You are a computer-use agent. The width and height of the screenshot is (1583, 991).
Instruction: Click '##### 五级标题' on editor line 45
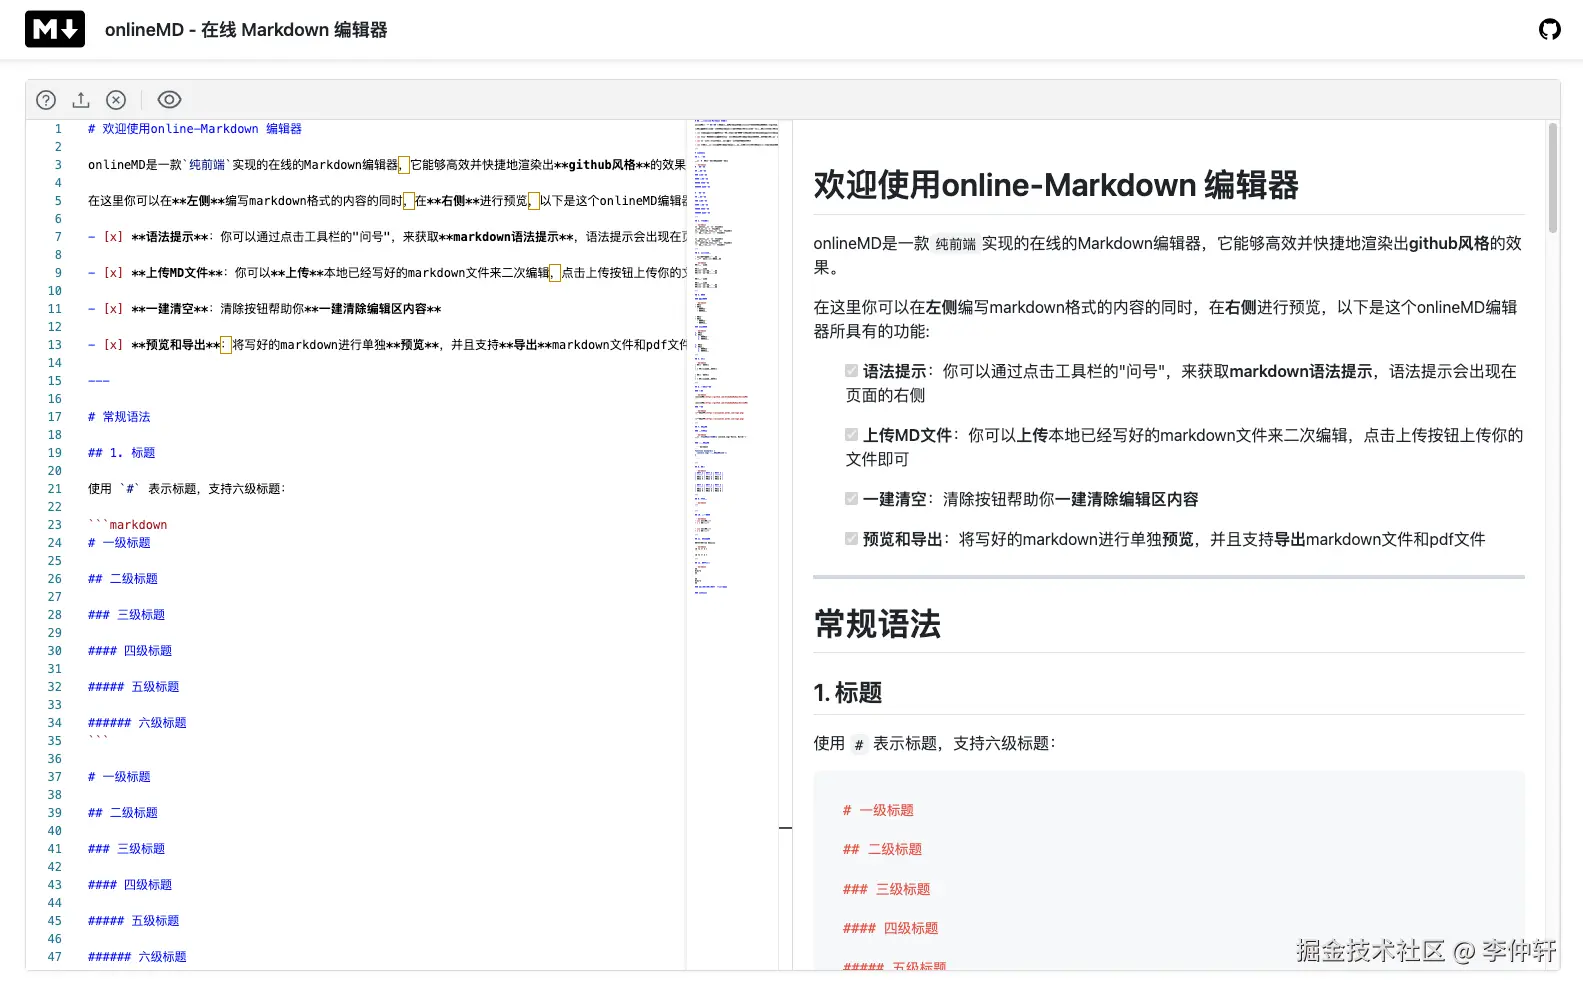pyautogui.click(x=134, y=921)
